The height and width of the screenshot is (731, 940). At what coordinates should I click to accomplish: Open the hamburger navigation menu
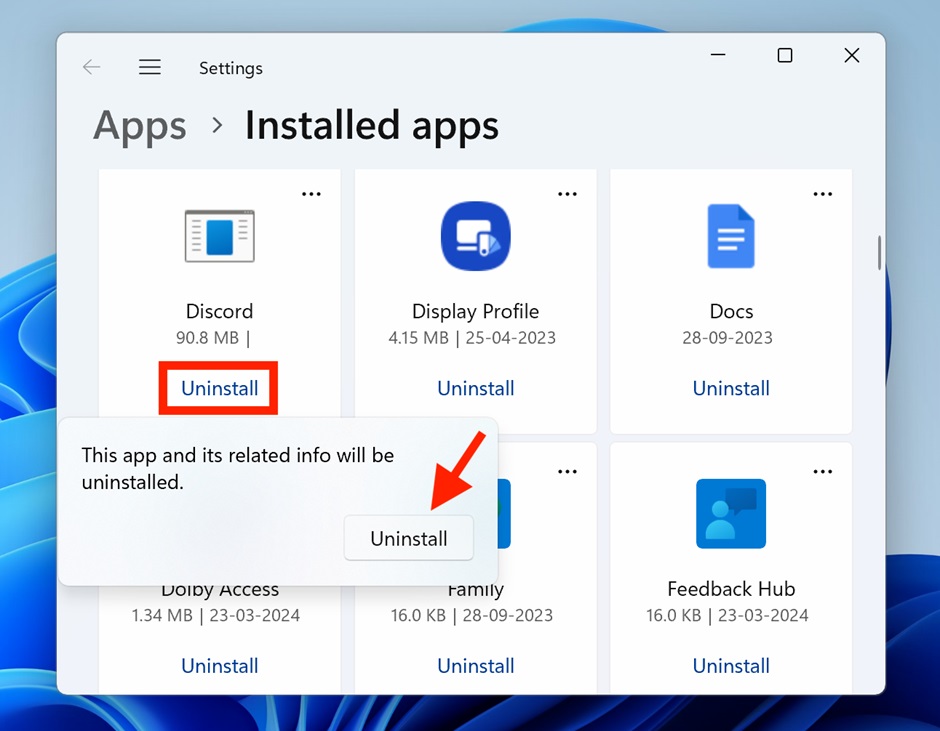[150, 67]
